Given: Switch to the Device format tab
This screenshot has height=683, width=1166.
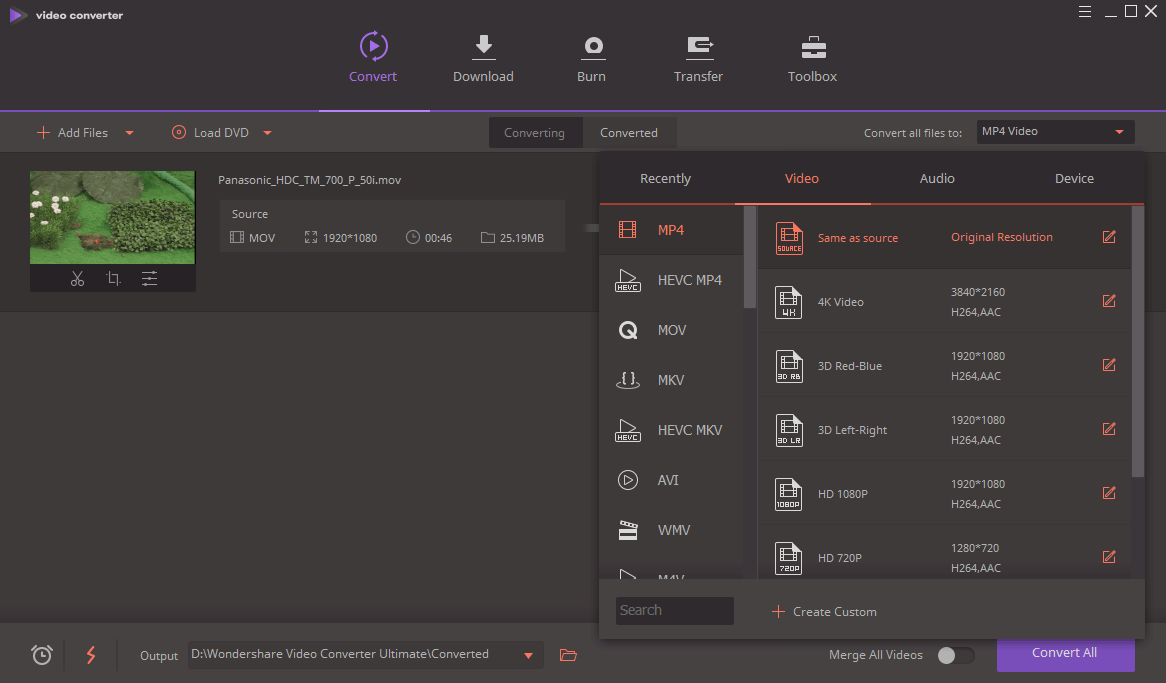Looking at the screenshot, I should click(x=1074, y=179).
